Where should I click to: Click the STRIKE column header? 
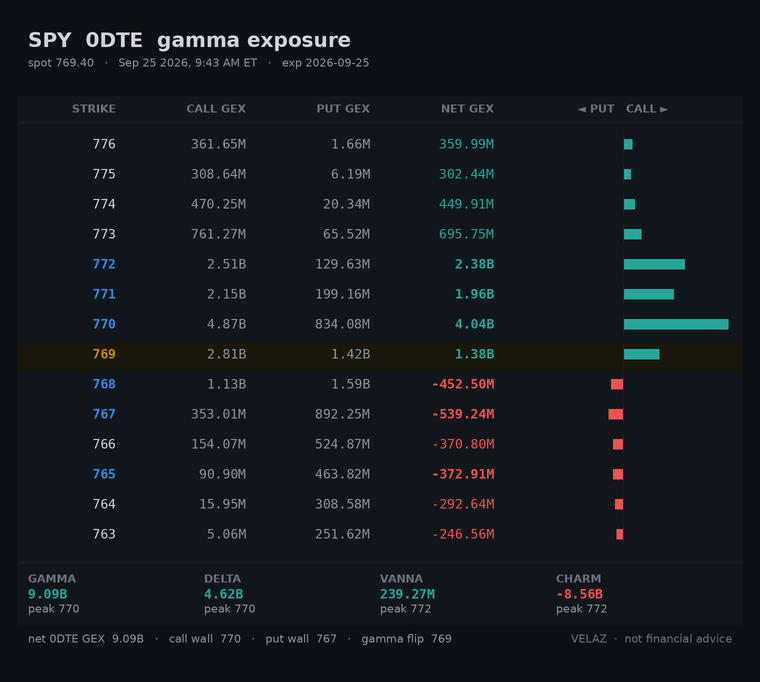94,109
